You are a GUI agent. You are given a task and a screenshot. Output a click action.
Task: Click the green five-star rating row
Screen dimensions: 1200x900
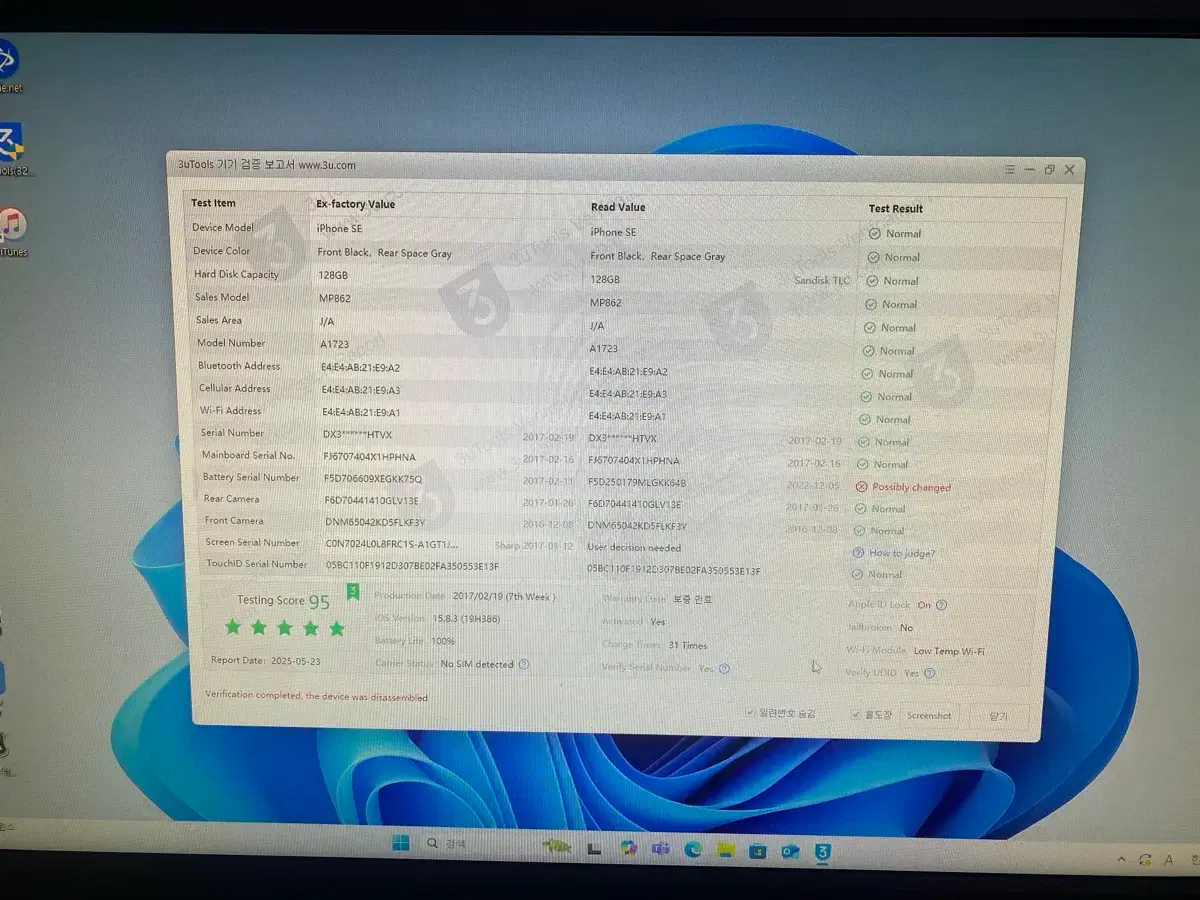pos(285,628)
